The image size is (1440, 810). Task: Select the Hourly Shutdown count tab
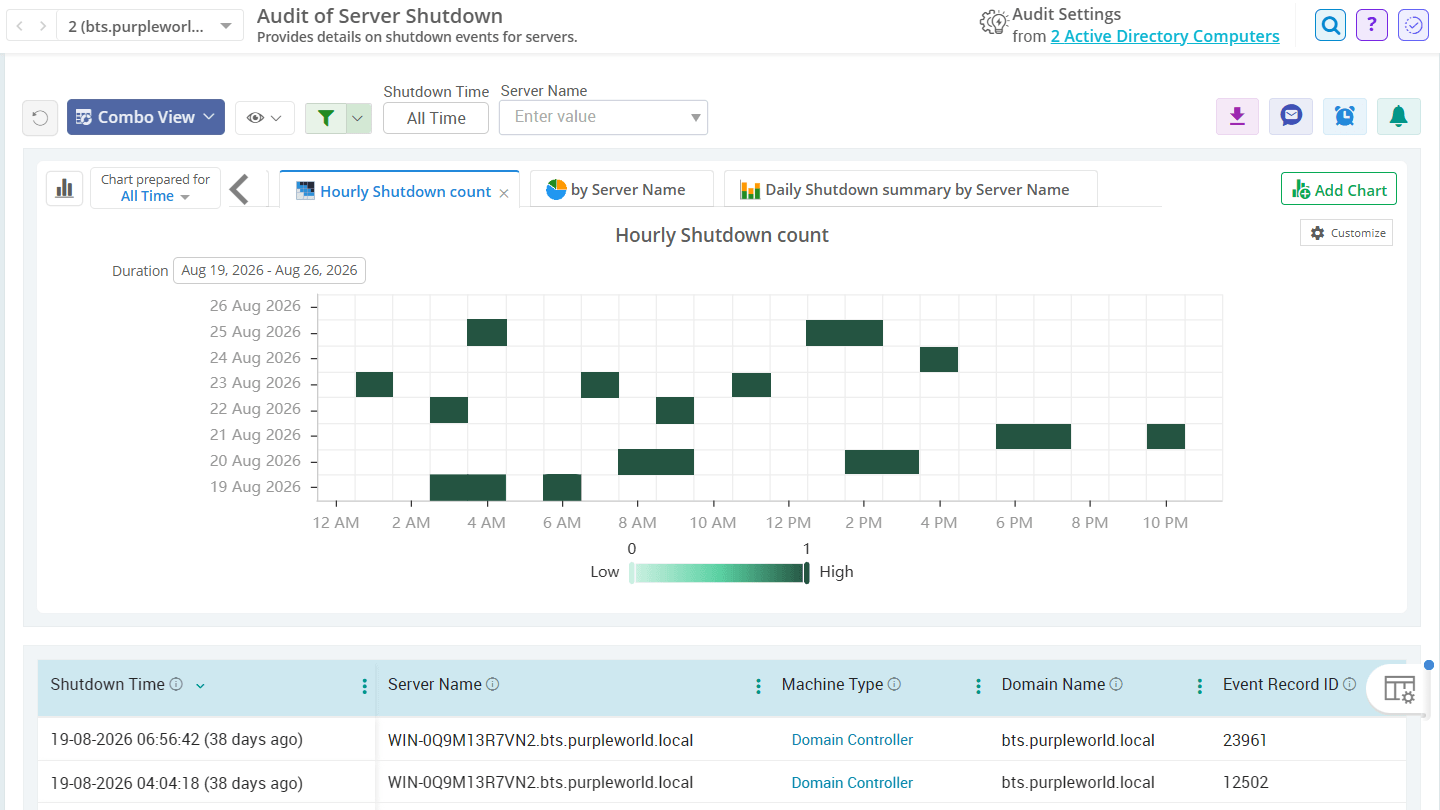[398, 192]
